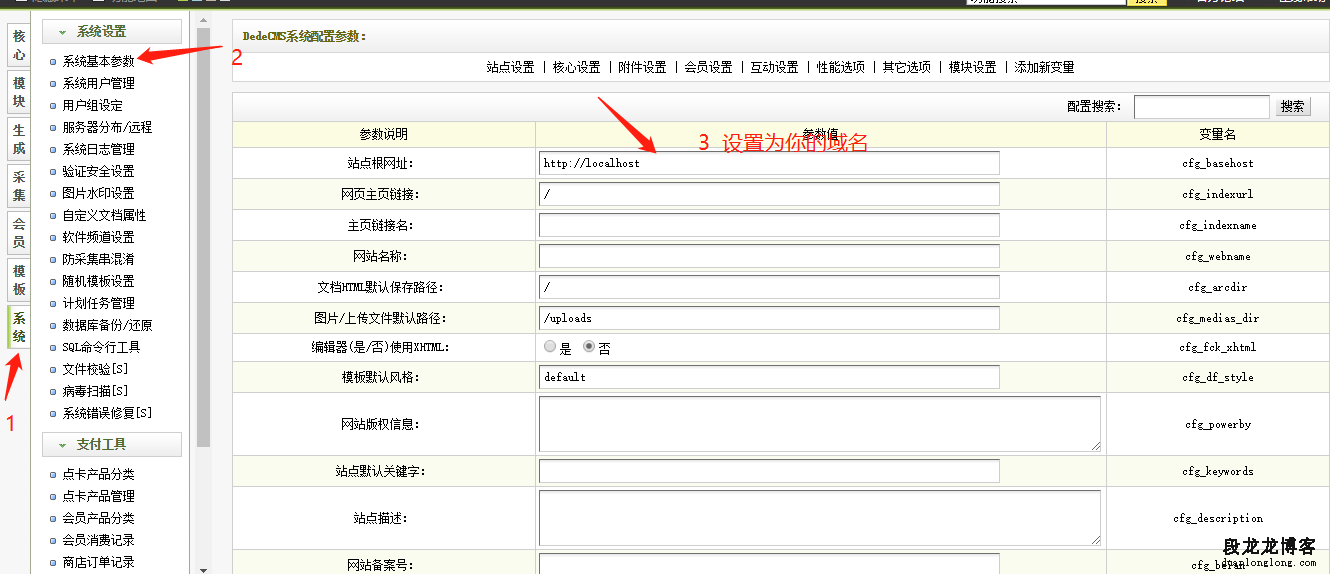1330x574 pixels.
Task: Select 是 for 编辑器使用XHTML
Action: (550, 347)
